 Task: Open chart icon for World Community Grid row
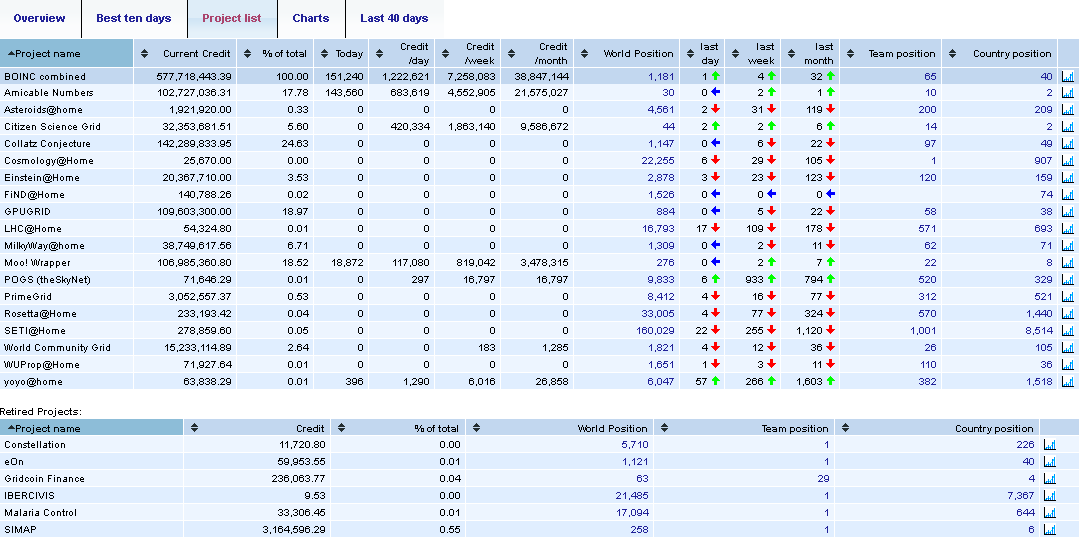(x=1067, y=347)
